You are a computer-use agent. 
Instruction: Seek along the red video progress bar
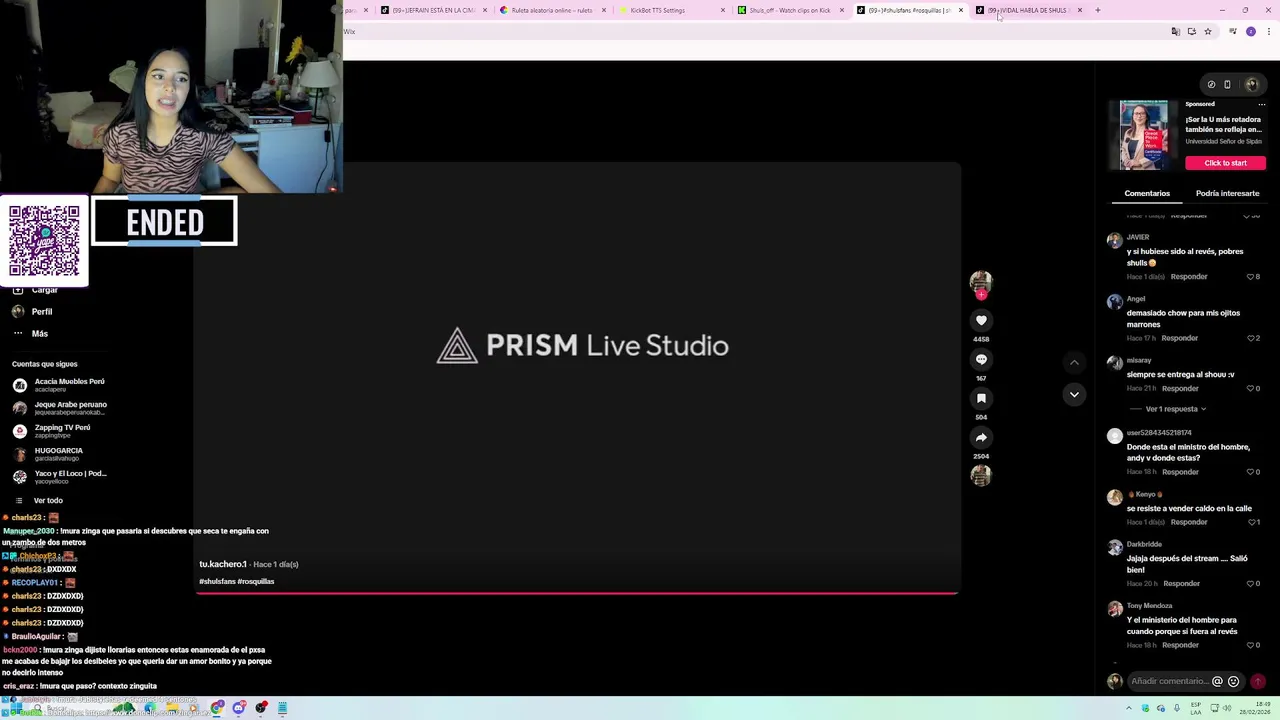click(577, 593)
